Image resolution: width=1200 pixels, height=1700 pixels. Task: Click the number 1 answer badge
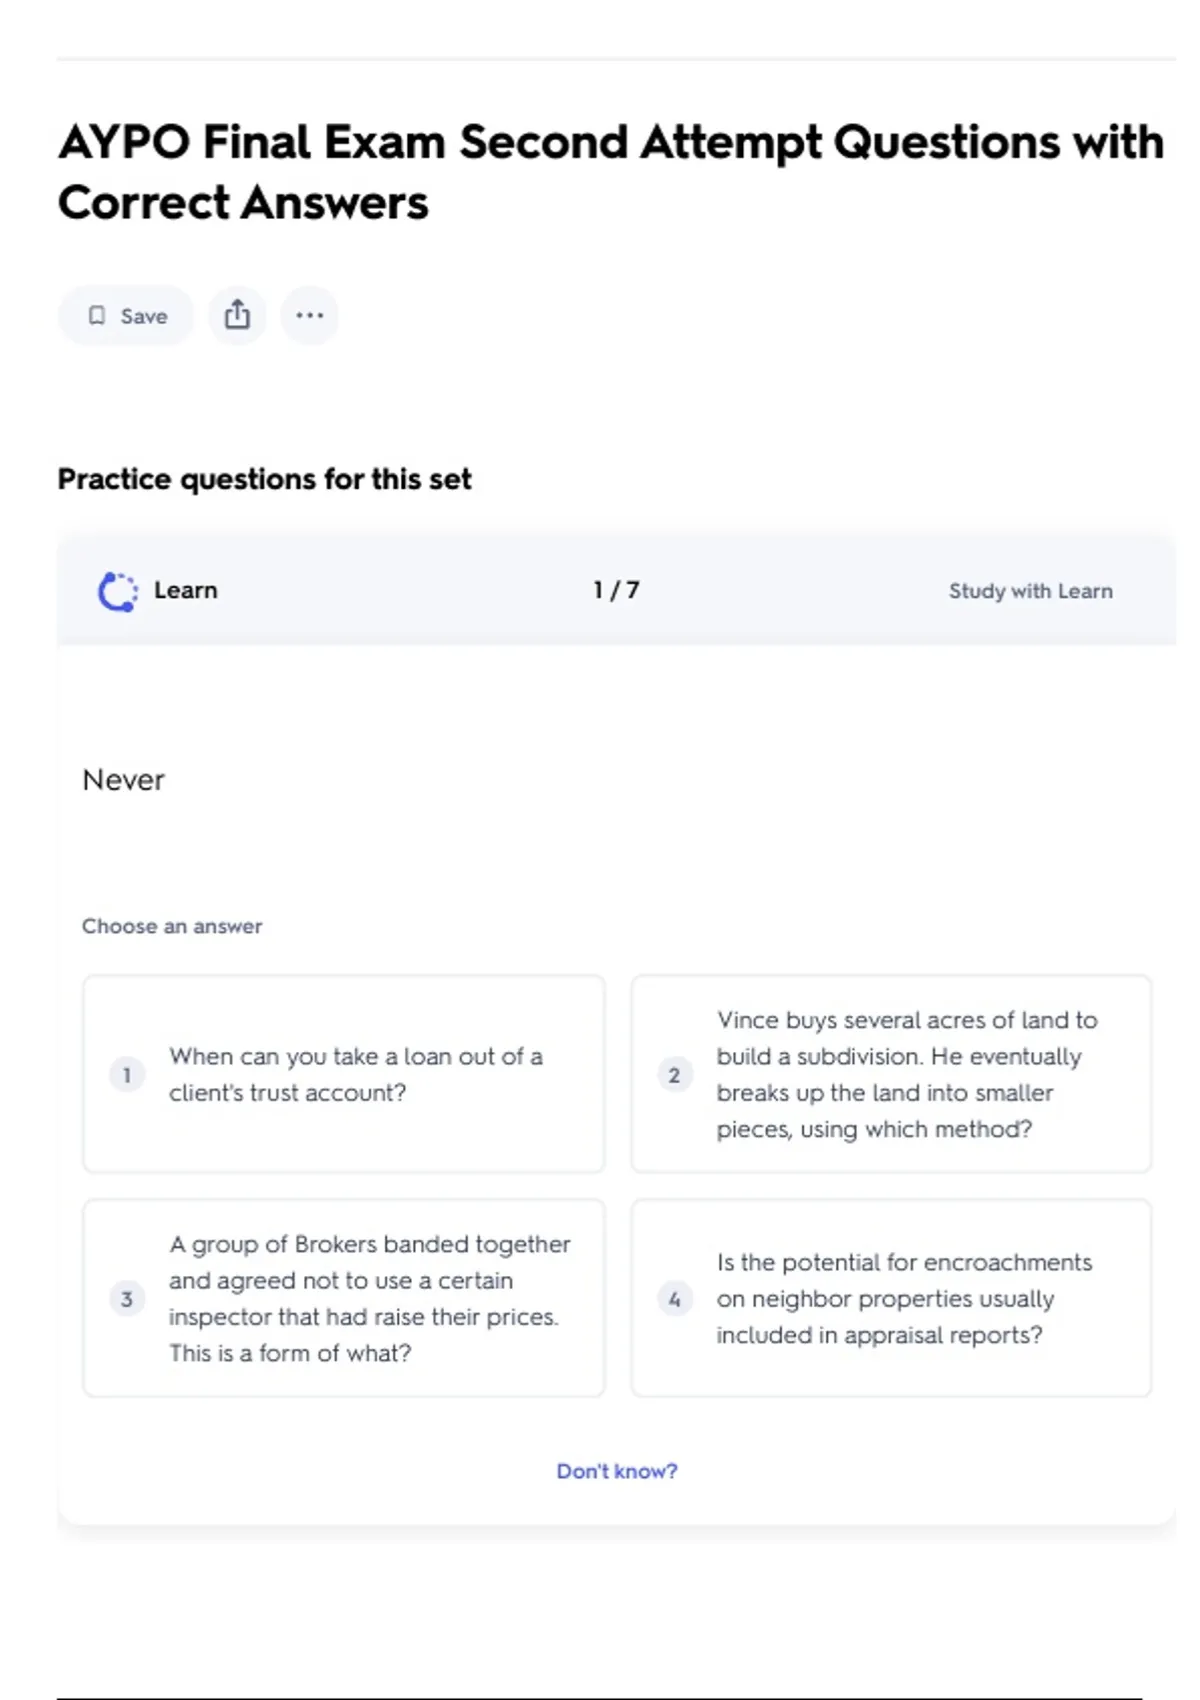[127, 1075]
